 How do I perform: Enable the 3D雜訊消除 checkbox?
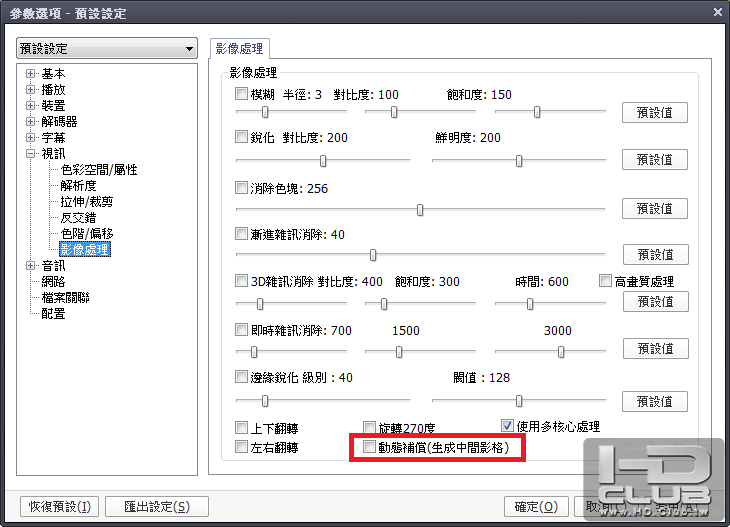pos(241,281)
